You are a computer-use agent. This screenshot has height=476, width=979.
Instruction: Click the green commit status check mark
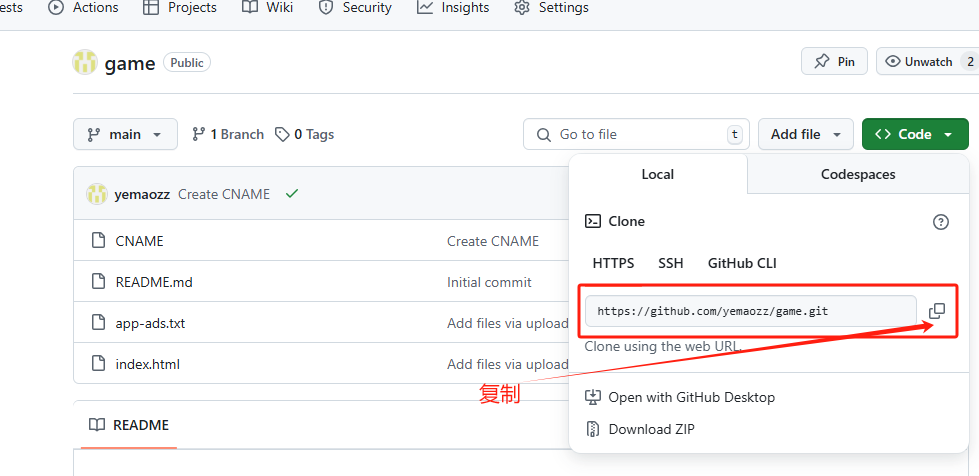click(x=292, y=194)
